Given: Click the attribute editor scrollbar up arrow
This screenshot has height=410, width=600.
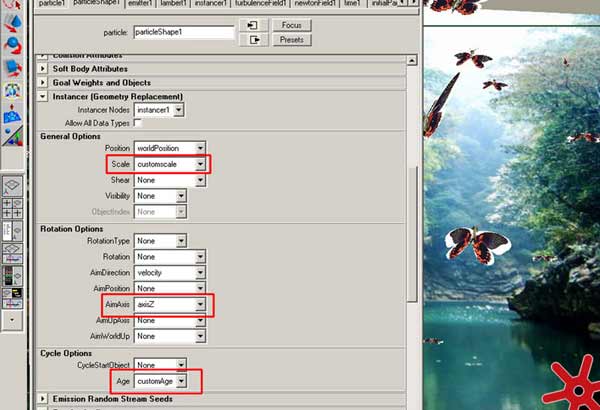Looking at the screenshot, I should pyautogui.click(x=412, y=60).
